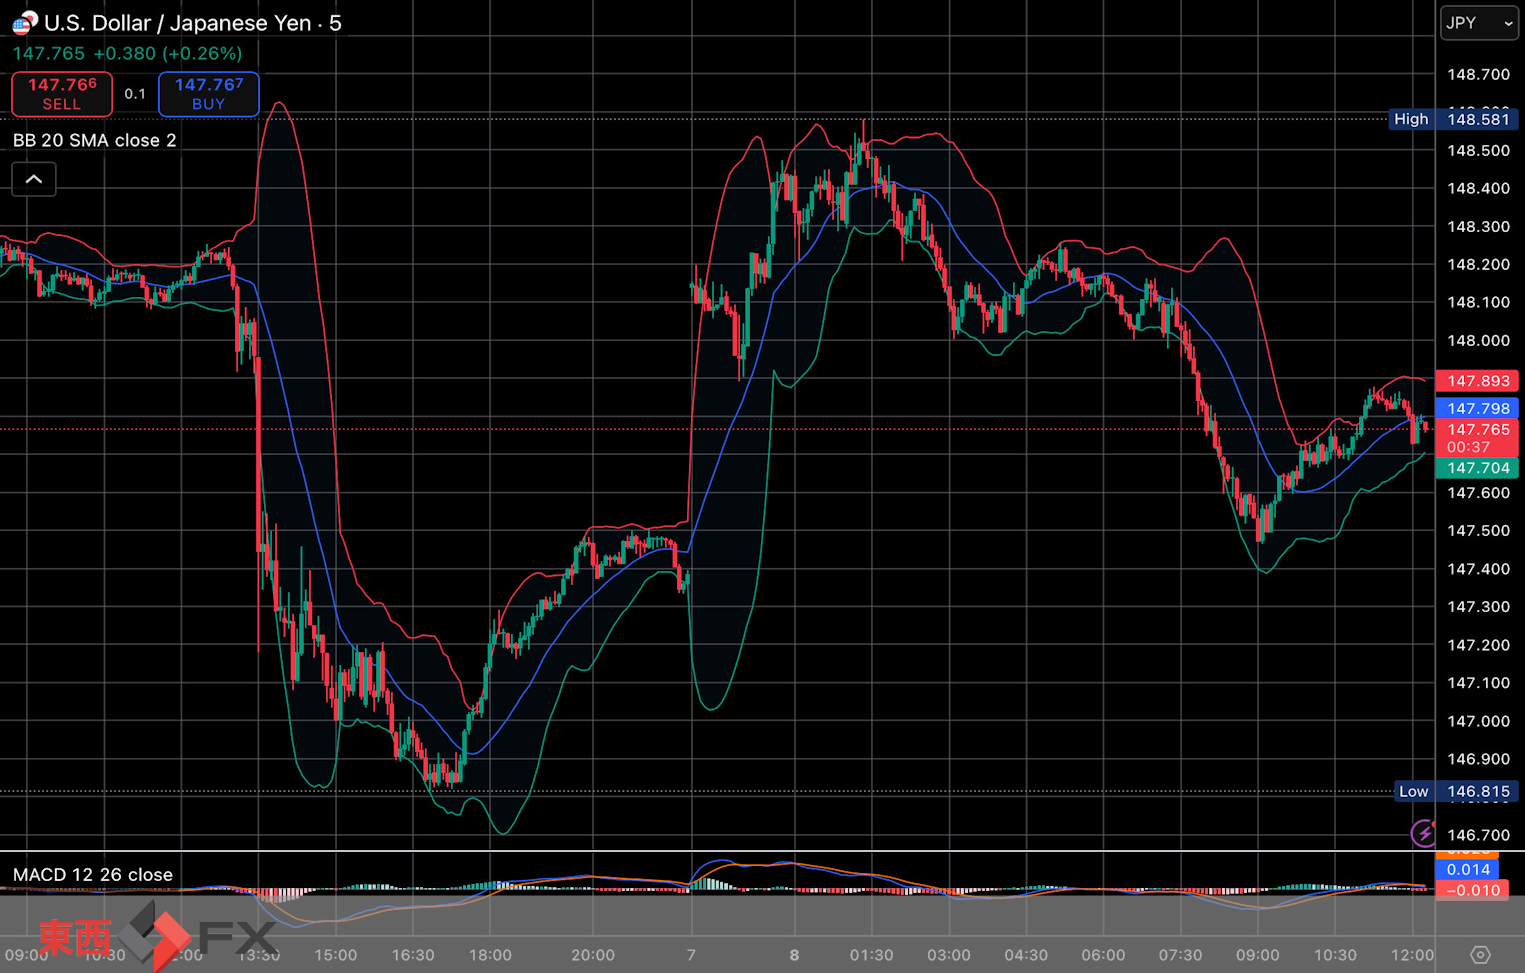Click the blue 0.014 MACD value tag
The height and width of the screenshot is (973, 1525).
(x=1468, y=870)
